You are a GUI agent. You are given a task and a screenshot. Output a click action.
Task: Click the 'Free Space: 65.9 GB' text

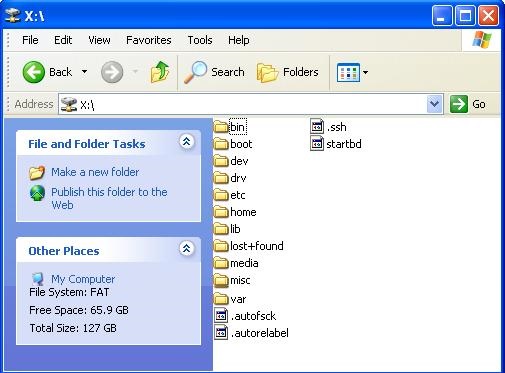pyautogui.click(x=79, y=310)
